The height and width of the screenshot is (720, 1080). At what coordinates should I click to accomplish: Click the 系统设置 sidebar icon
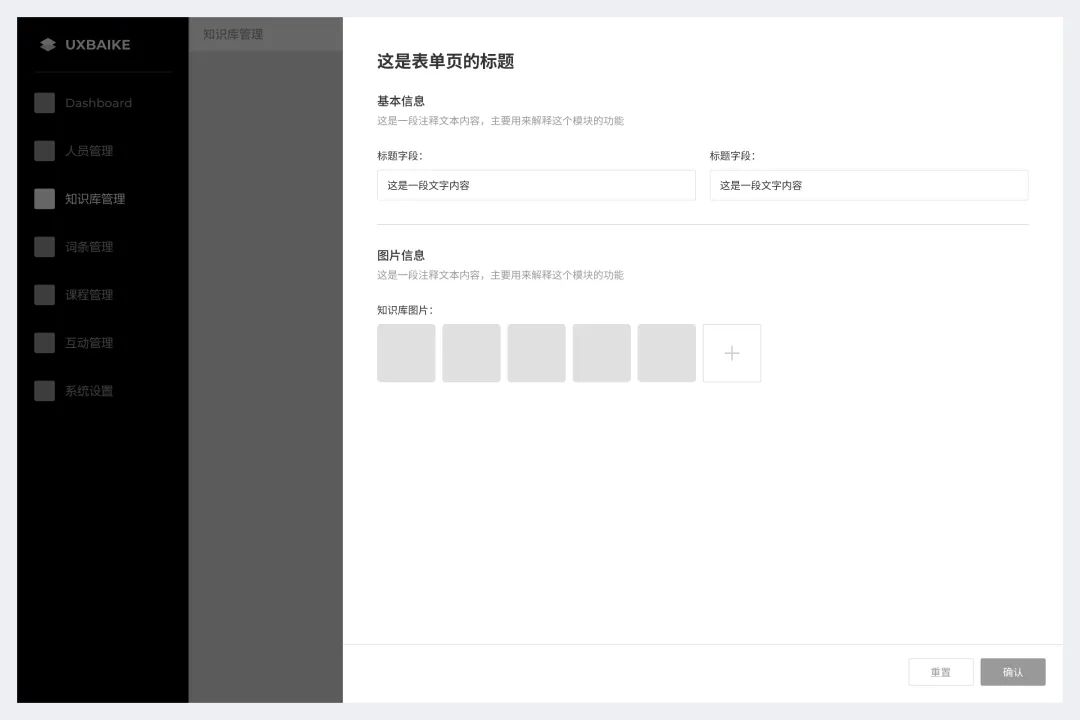(45, 390)
